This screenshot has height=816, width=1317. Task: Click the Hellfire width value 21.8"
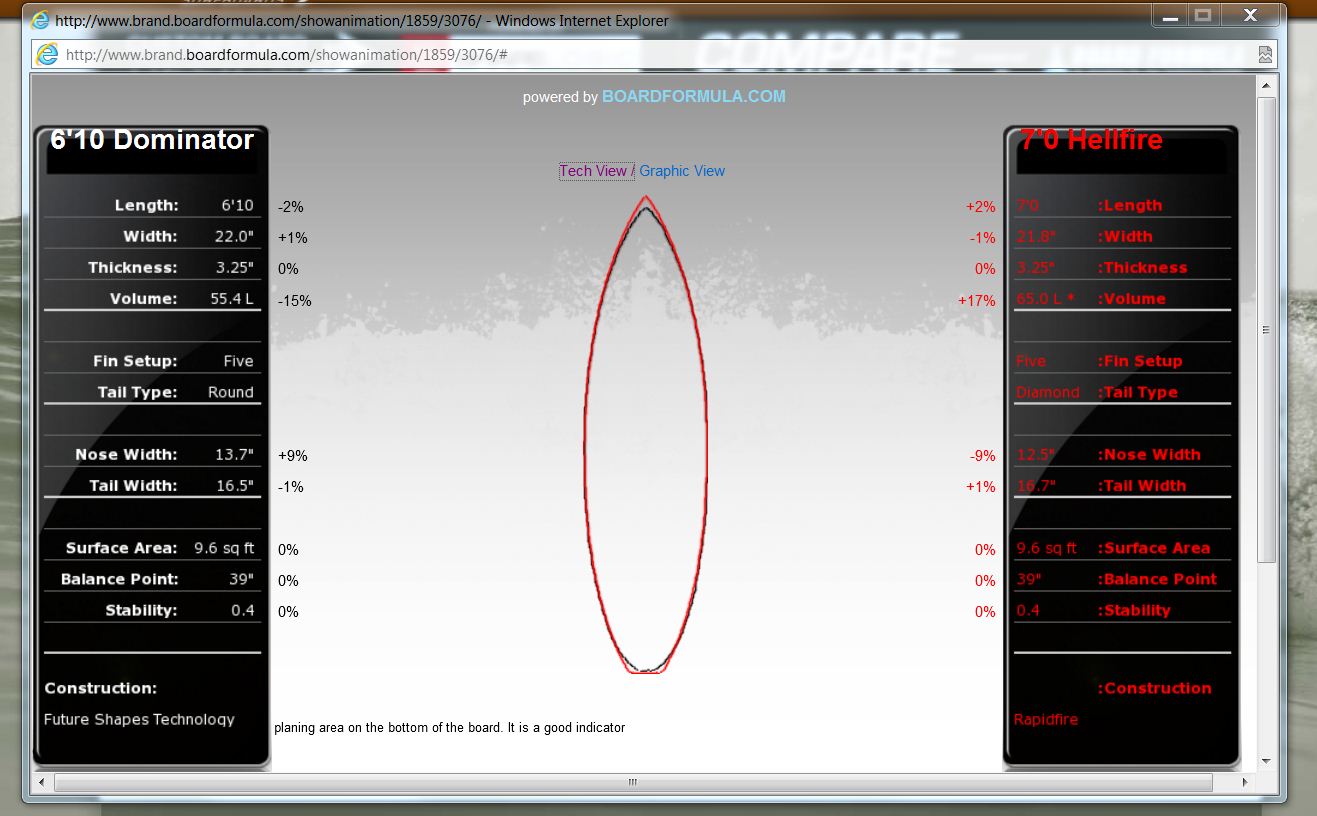1036,237
